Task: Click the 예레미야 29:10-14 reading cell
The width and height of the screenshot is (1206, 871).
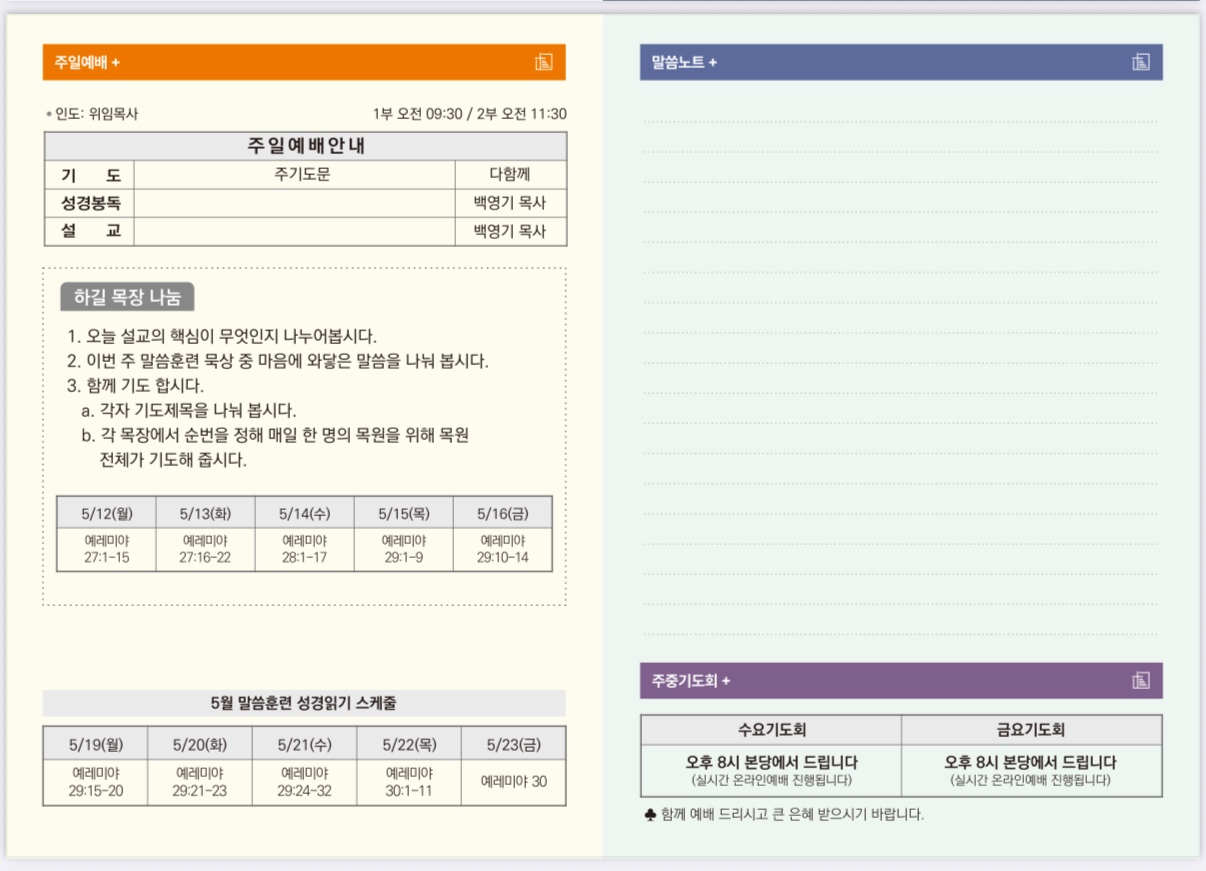Action: tap(502, 549)
